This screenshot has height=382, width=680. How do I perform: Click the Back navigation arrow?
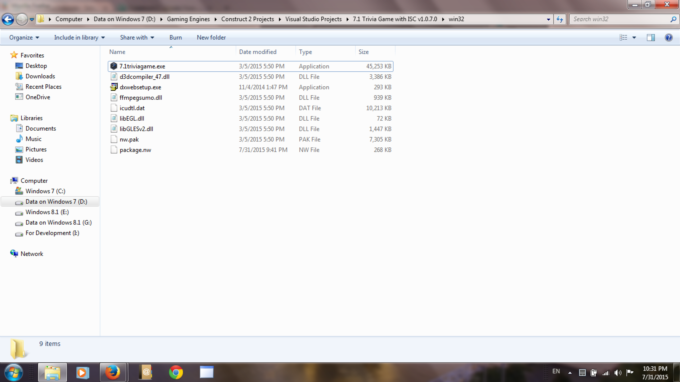(x=8, y=19)
